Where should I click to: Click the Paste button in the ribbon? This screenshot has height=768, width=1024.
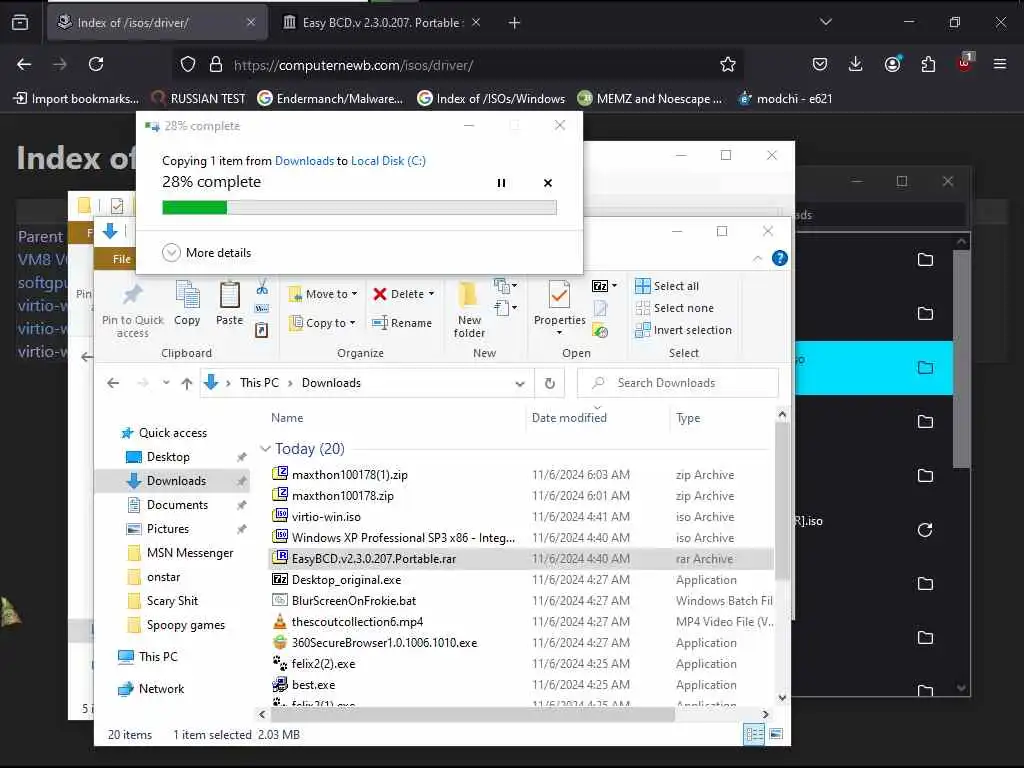229,303
